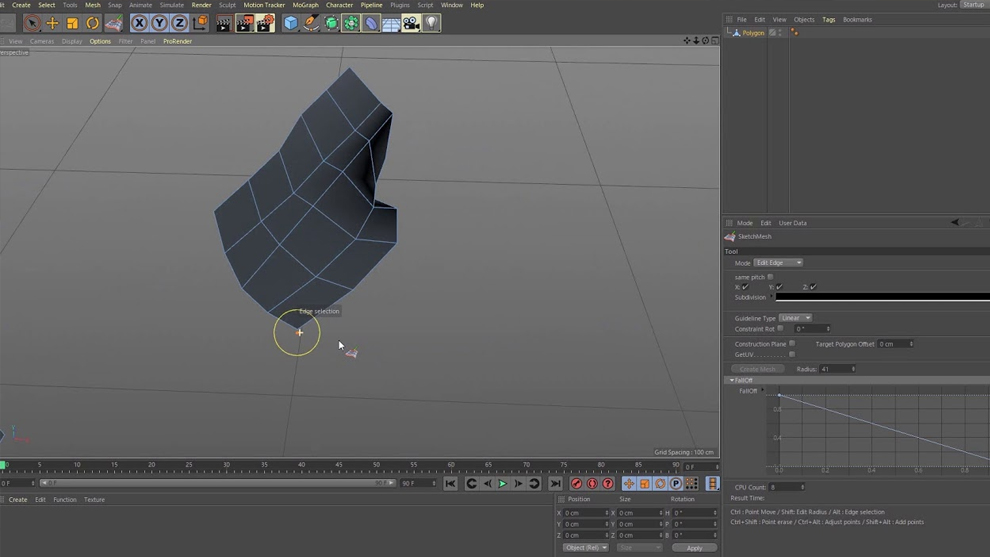Viewport: 990px width, 557px height.
Task: Open Attribute Manager User Data menu
Action: click(x=792, y=223)
